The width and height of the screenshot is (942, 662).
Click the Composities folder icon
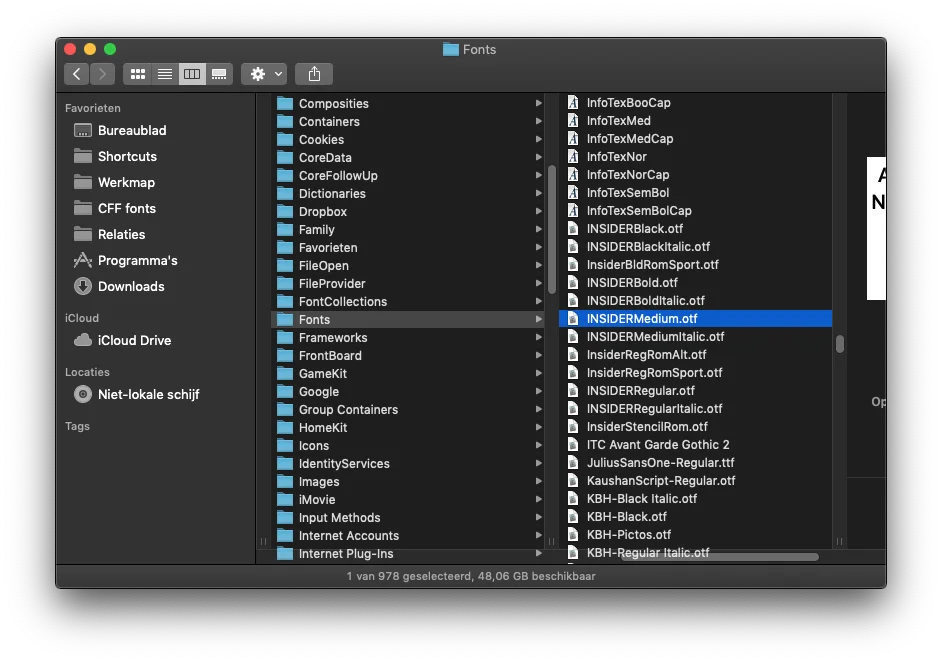pyautogui.click(x=285, y=103)
